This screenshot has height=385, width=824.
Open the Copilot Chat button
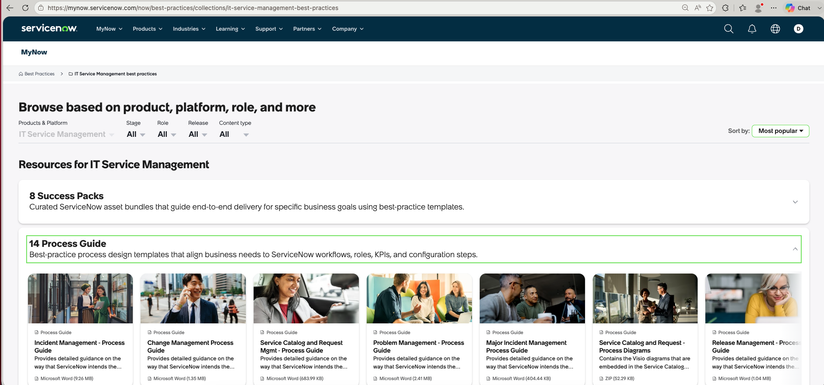[798, 8]
